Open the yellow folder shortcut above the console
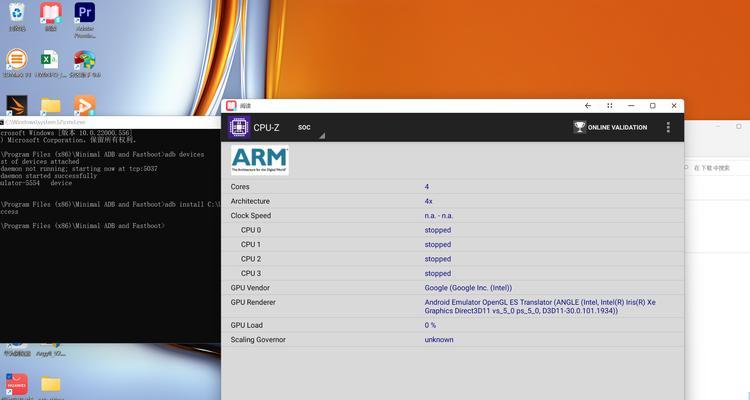Screen dimensions: 750x400 [x=51, y=106]
